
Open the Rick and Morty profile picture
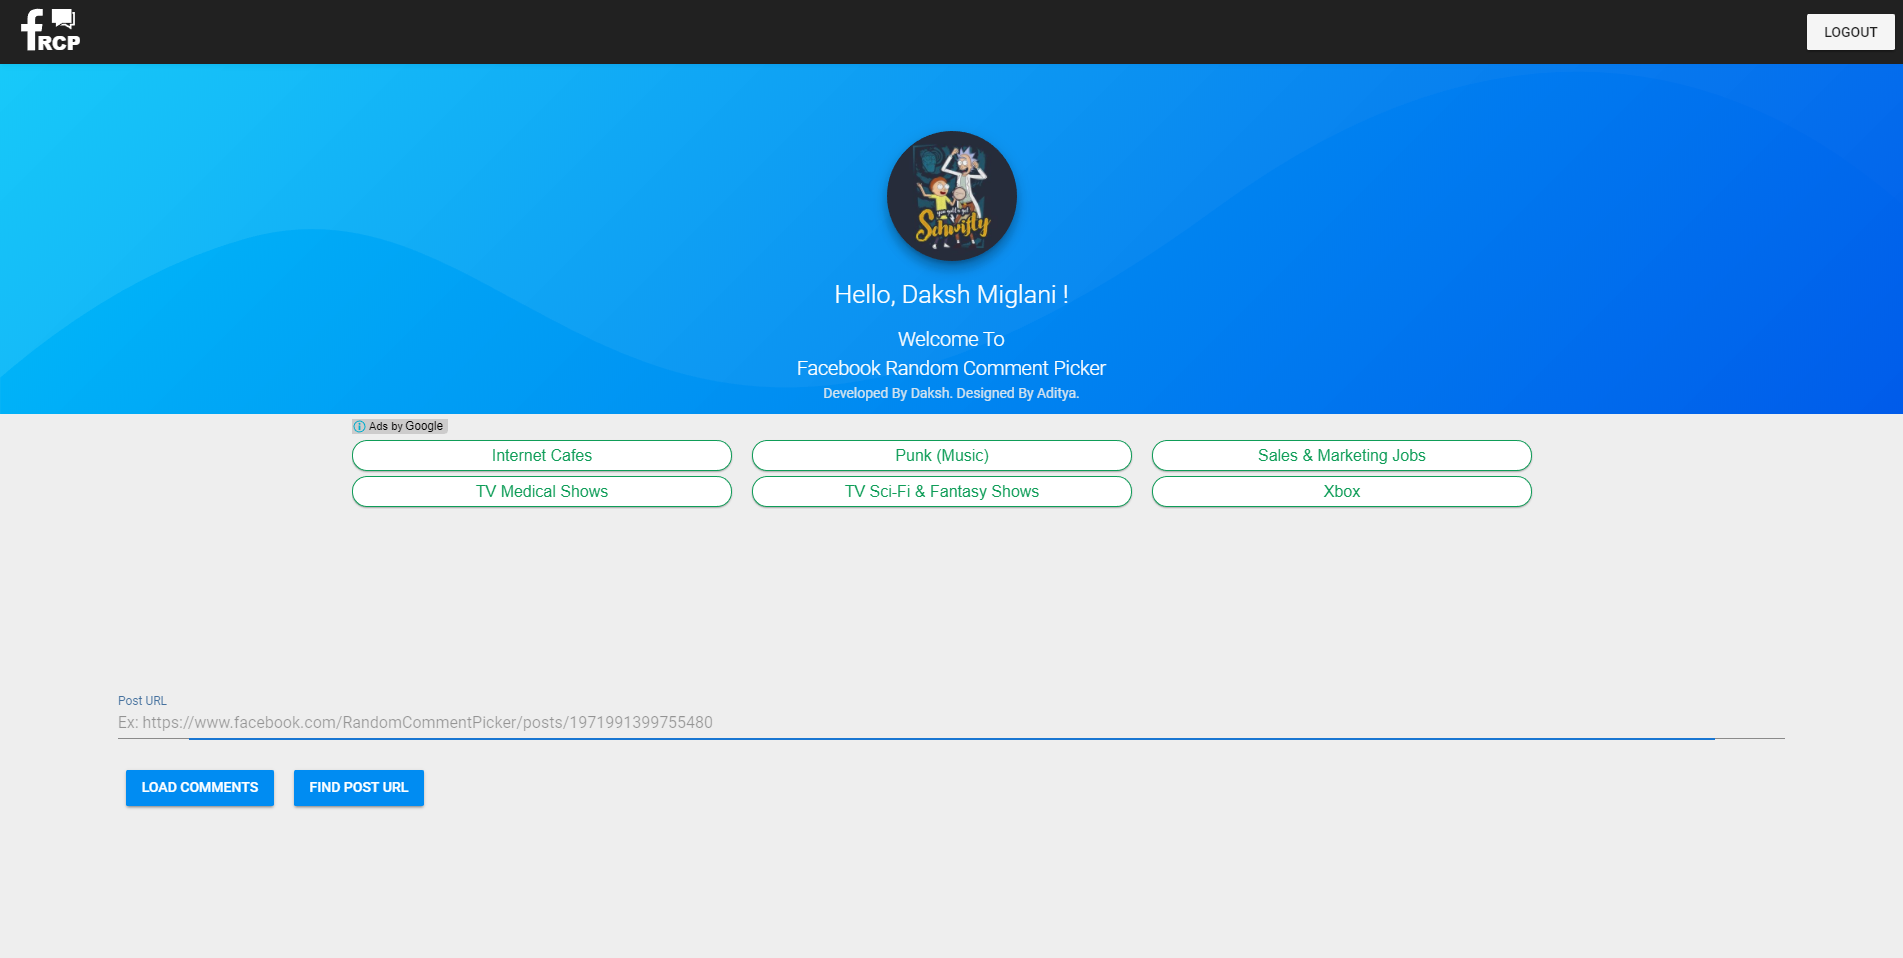[951, 196]
